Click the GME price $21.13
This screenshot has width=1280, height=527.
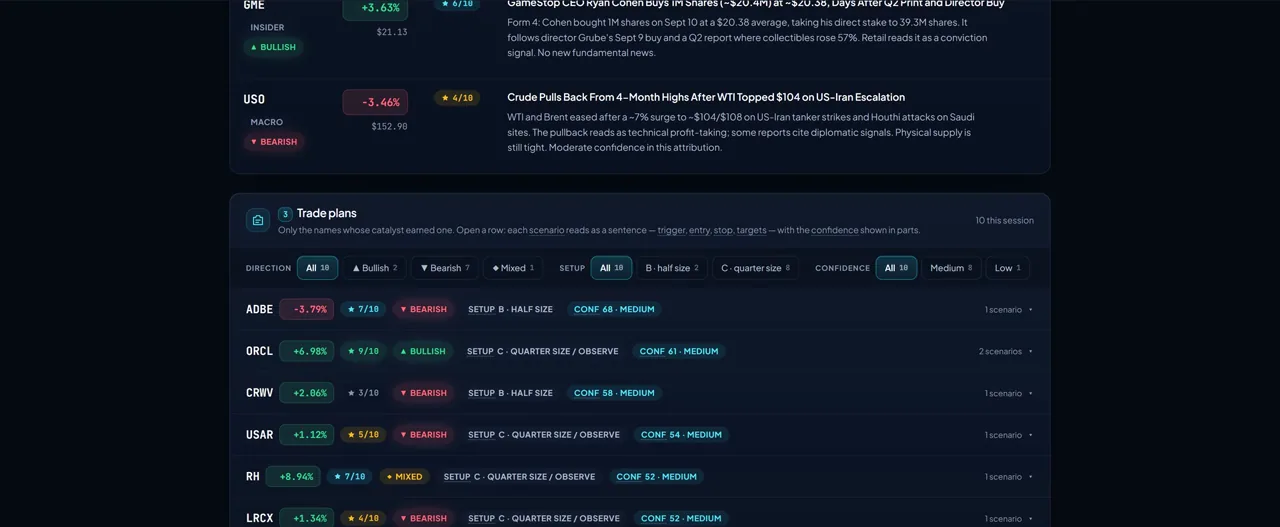coord(392,32)
